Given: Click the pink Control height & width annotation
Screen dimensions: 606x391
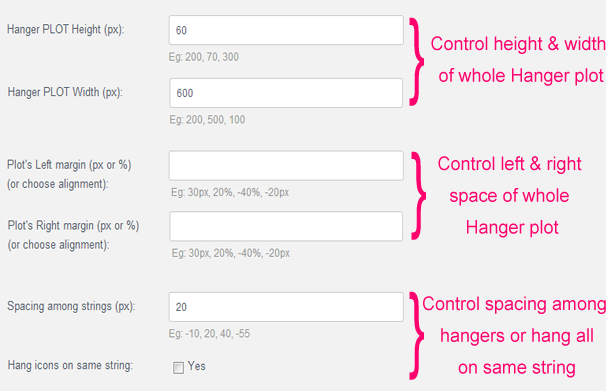Looking at the screenshot, I should pos(518,60).
